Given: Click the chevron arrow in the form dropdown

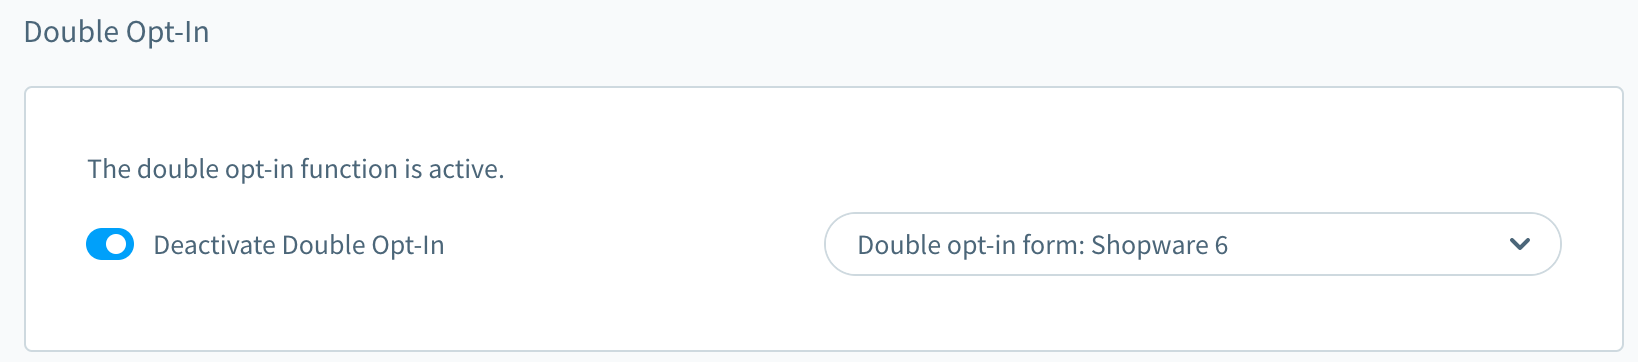Looking at the screenshot, I should 1520,244.
